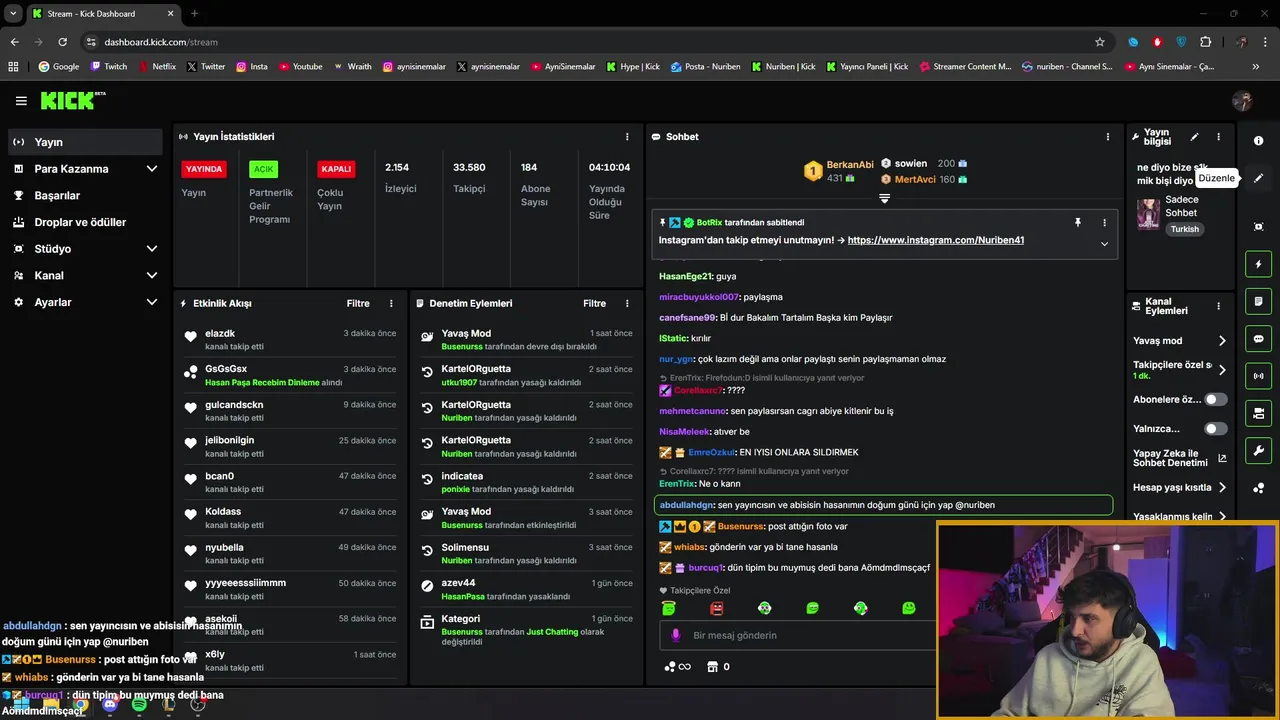
Task: Open Yapay Zeka ile Sohbet Denetimi external link
Action: click(1222, 459)
